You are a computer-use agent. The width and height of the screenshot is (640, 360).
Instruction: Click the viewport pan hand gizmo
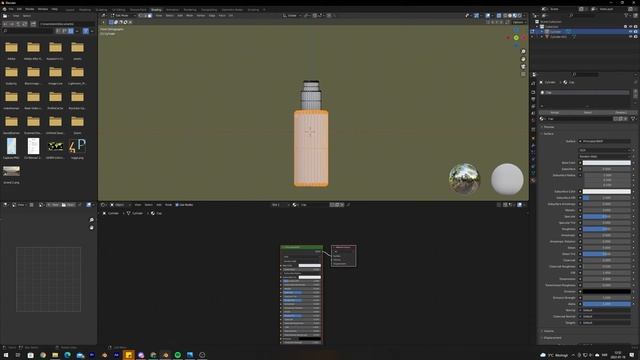[x=523, y=59]
